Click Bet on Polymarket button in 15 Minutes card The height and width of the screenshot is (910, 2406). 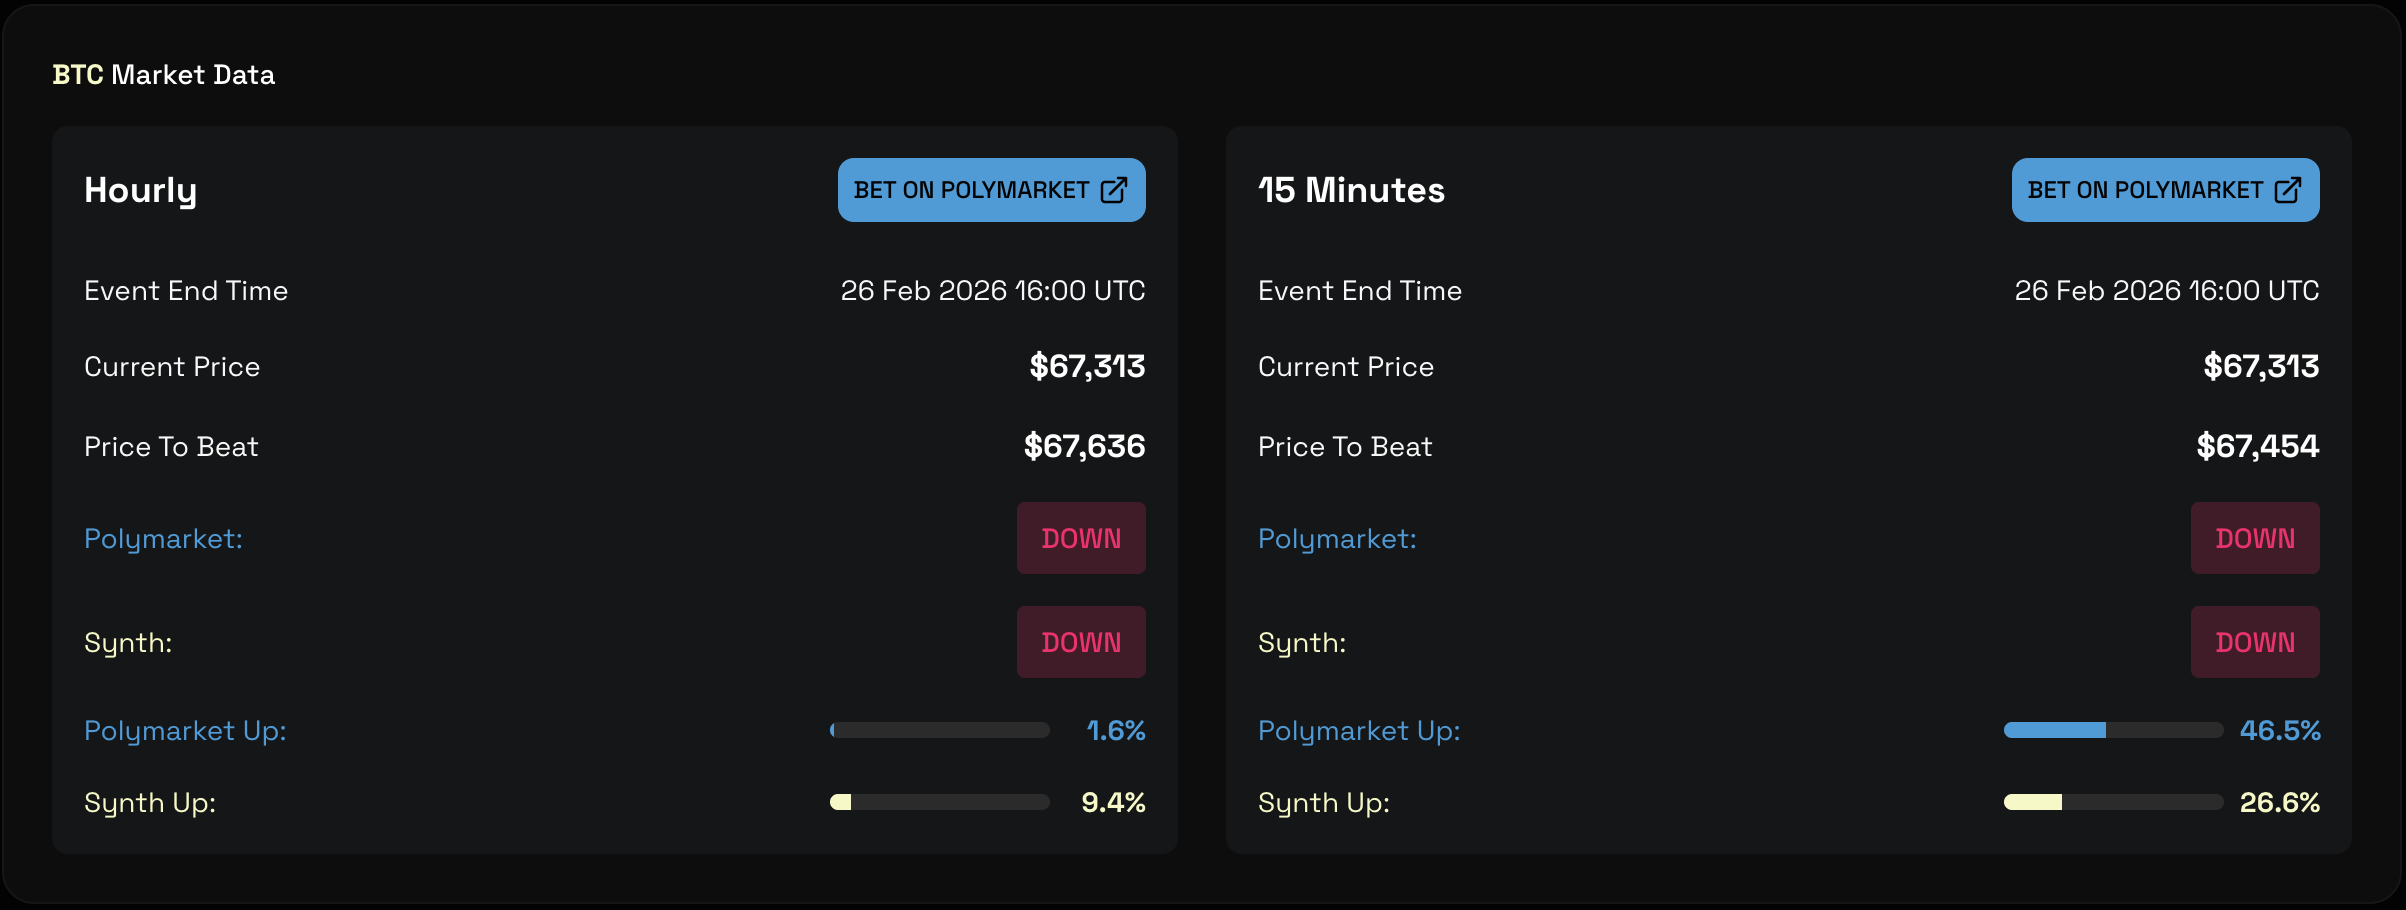click(2165, 190)
